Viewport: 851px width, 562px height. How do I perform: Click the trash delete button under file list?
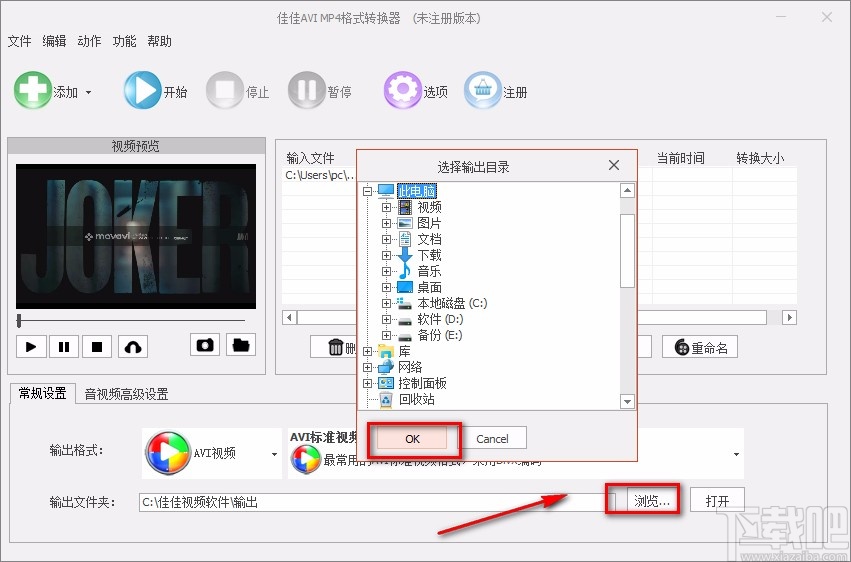tap(334, 347)
